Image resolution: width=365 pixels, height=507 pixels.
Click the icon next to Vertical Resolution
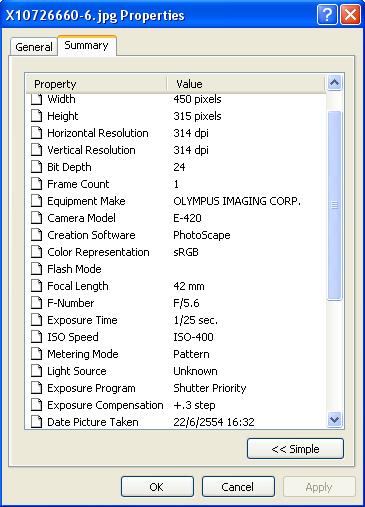(37, 150)
